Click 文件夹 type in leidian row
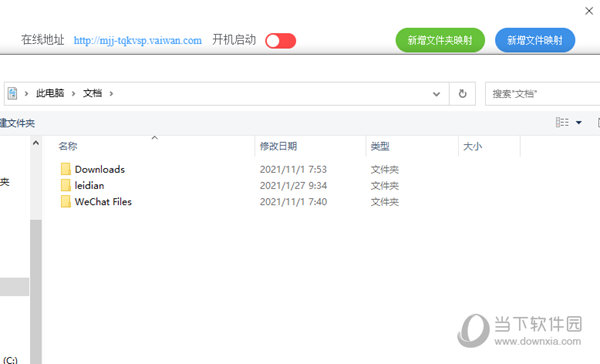Image resolution: width=600 pixels, height=364 pixels. tap(385, 186)
